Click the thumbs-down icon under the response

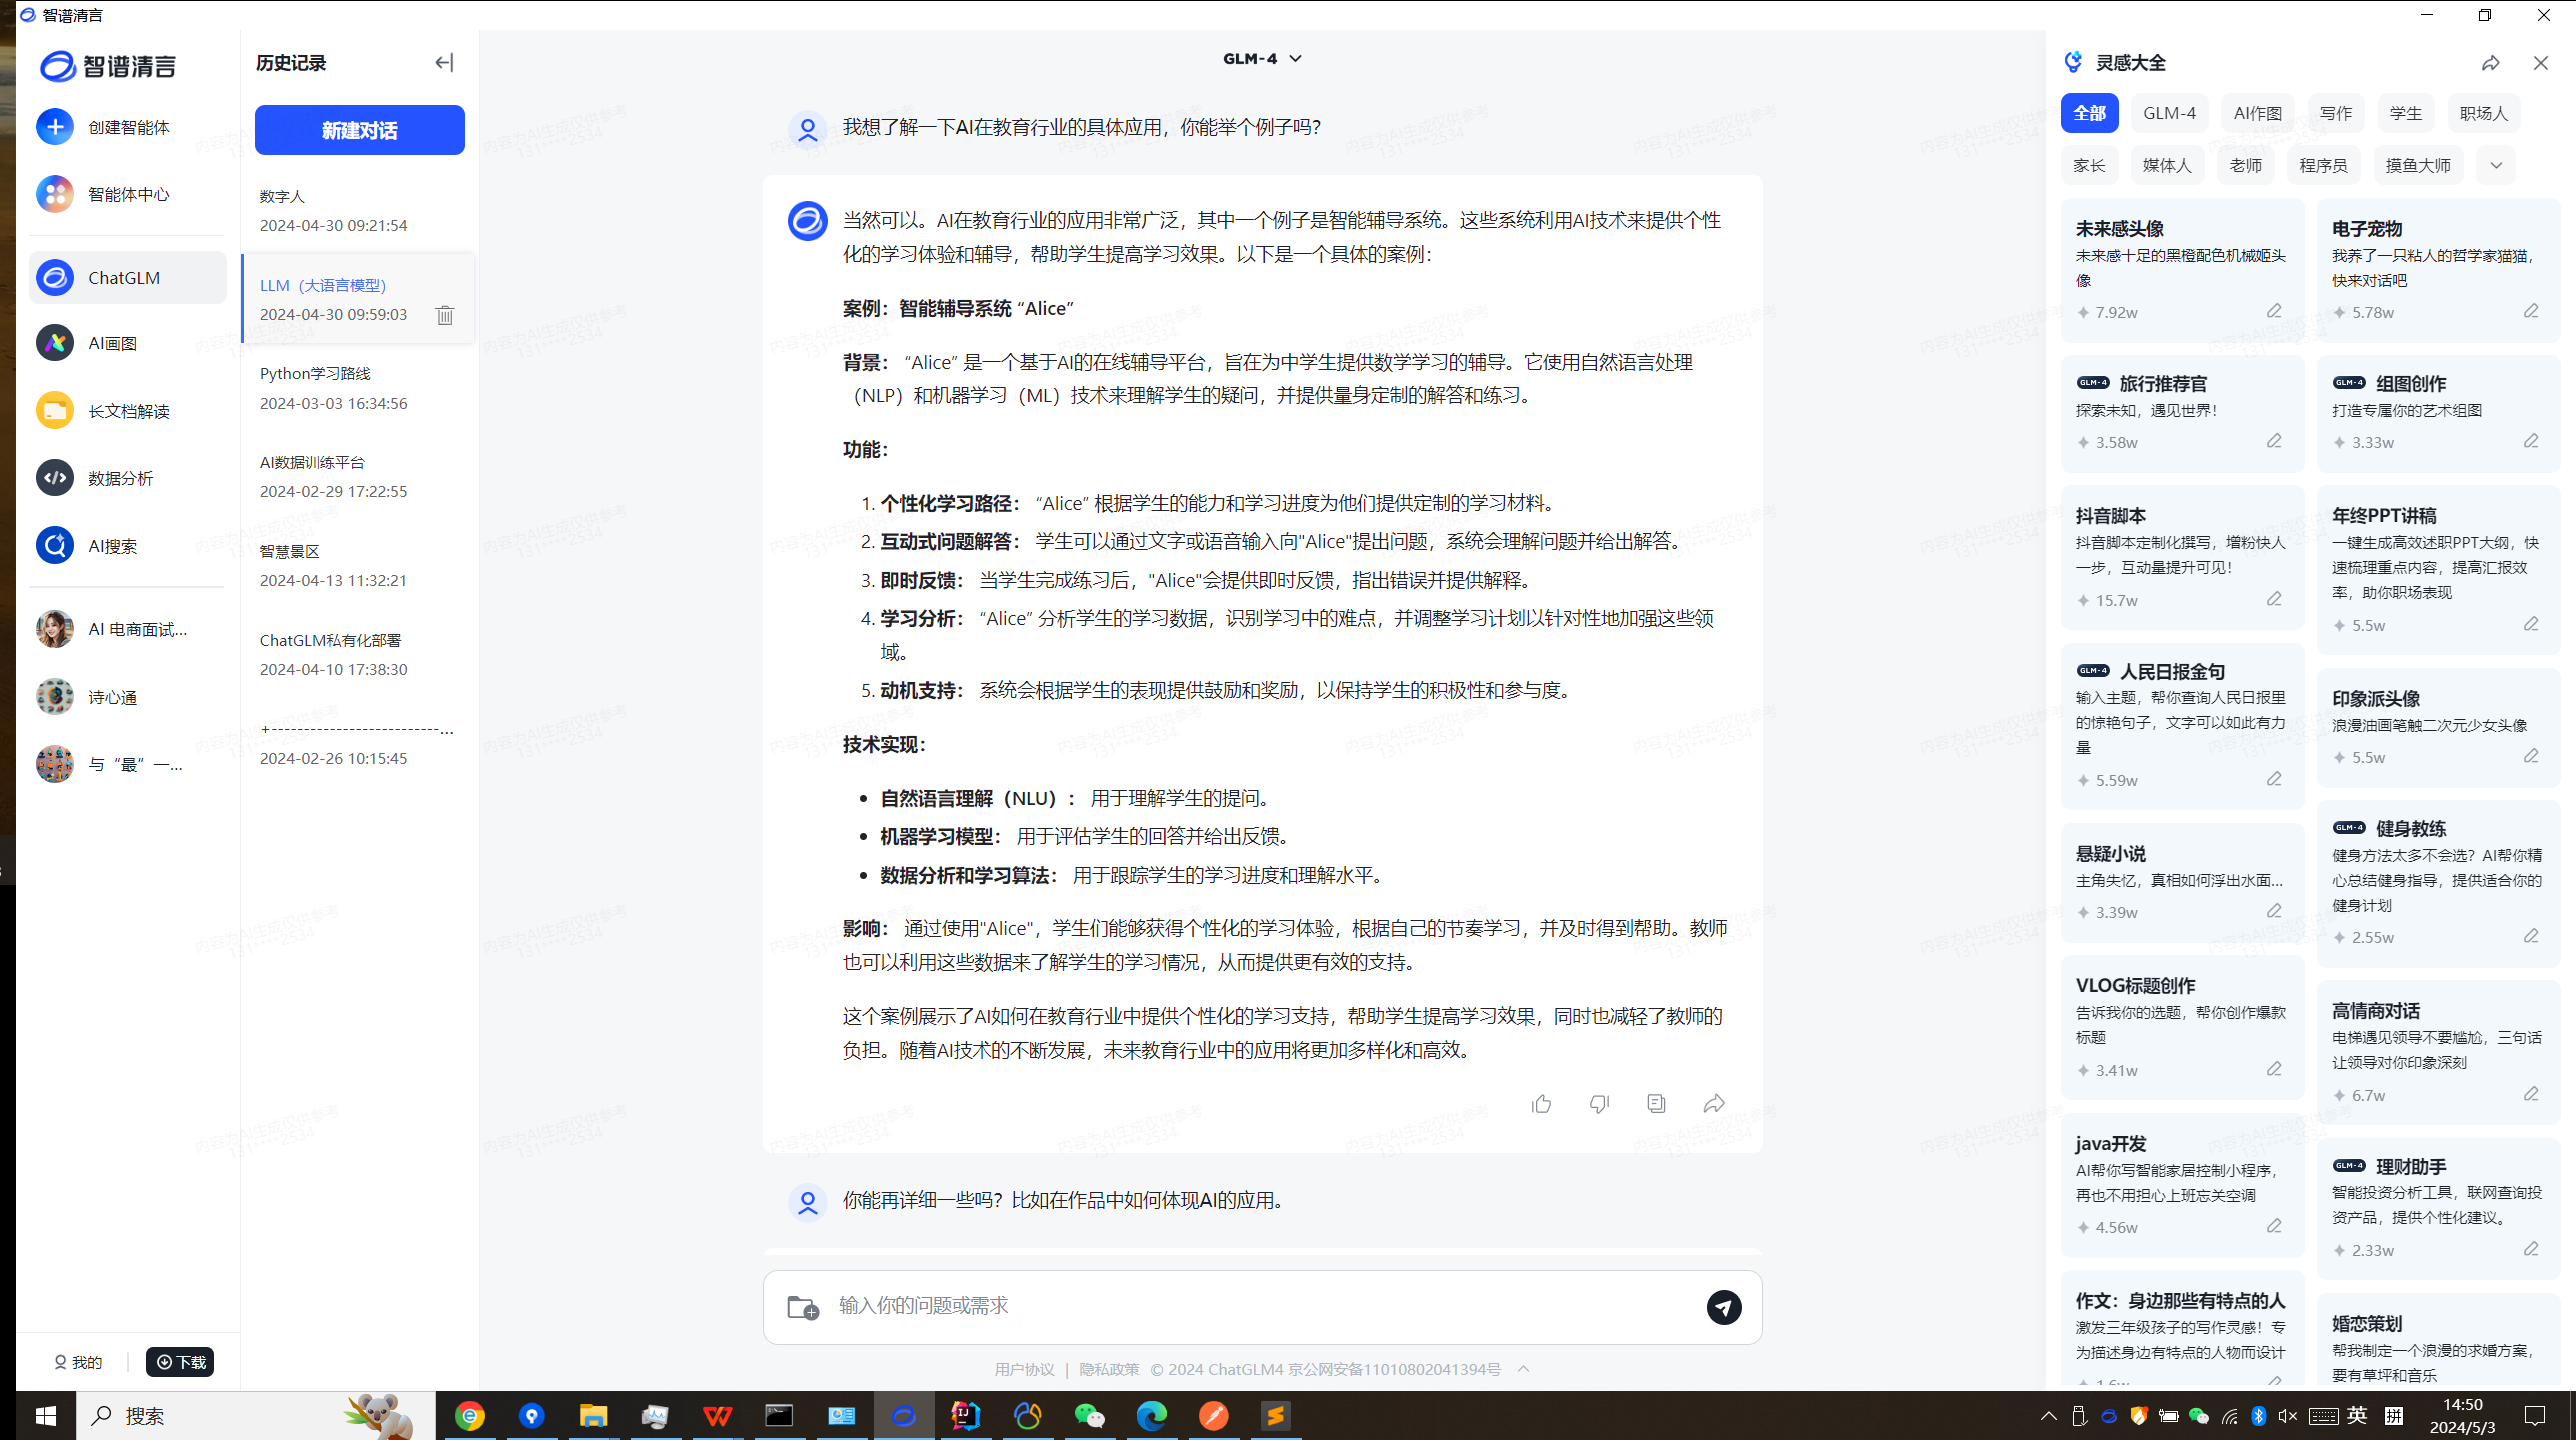click(1599, 1104)
